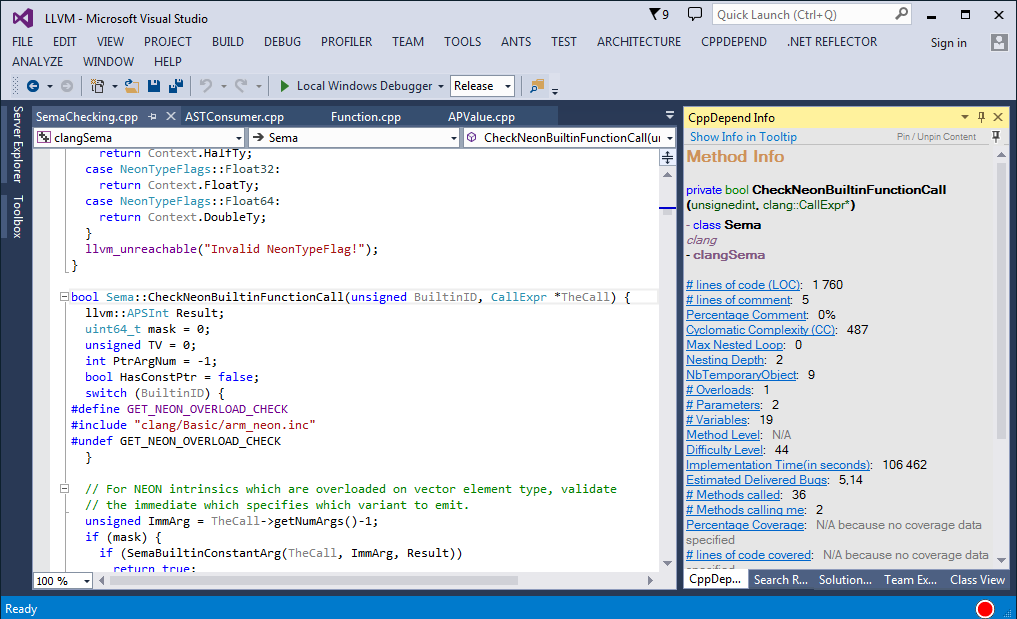Click the editor horizontal scrollbar thumb
Image resolution: width=1017 pixels, height=619 pixels.
pos(314,581)
